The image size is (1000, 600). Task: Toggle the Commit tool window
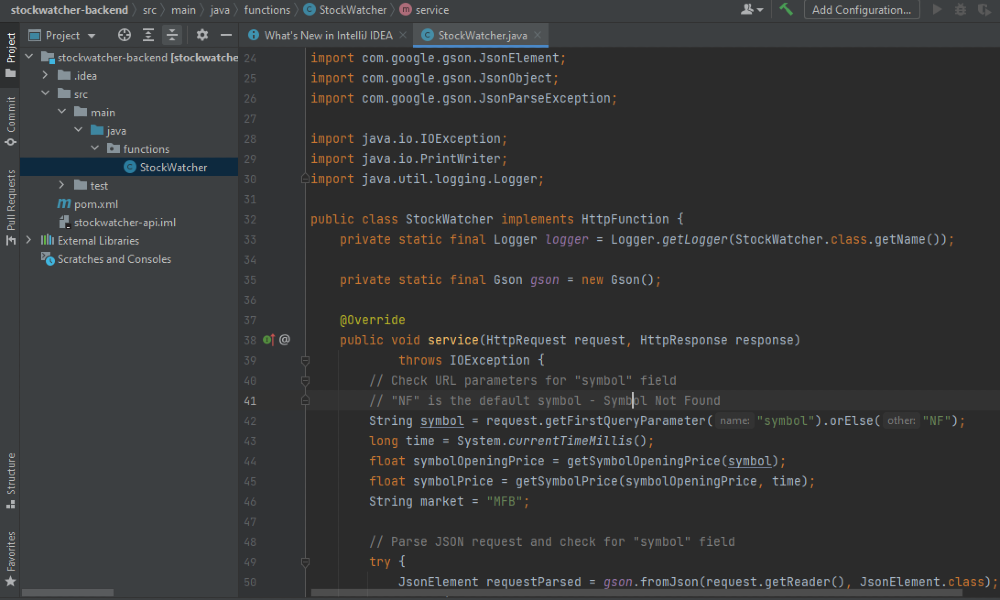pyautogui.click(x=10, y=120)
